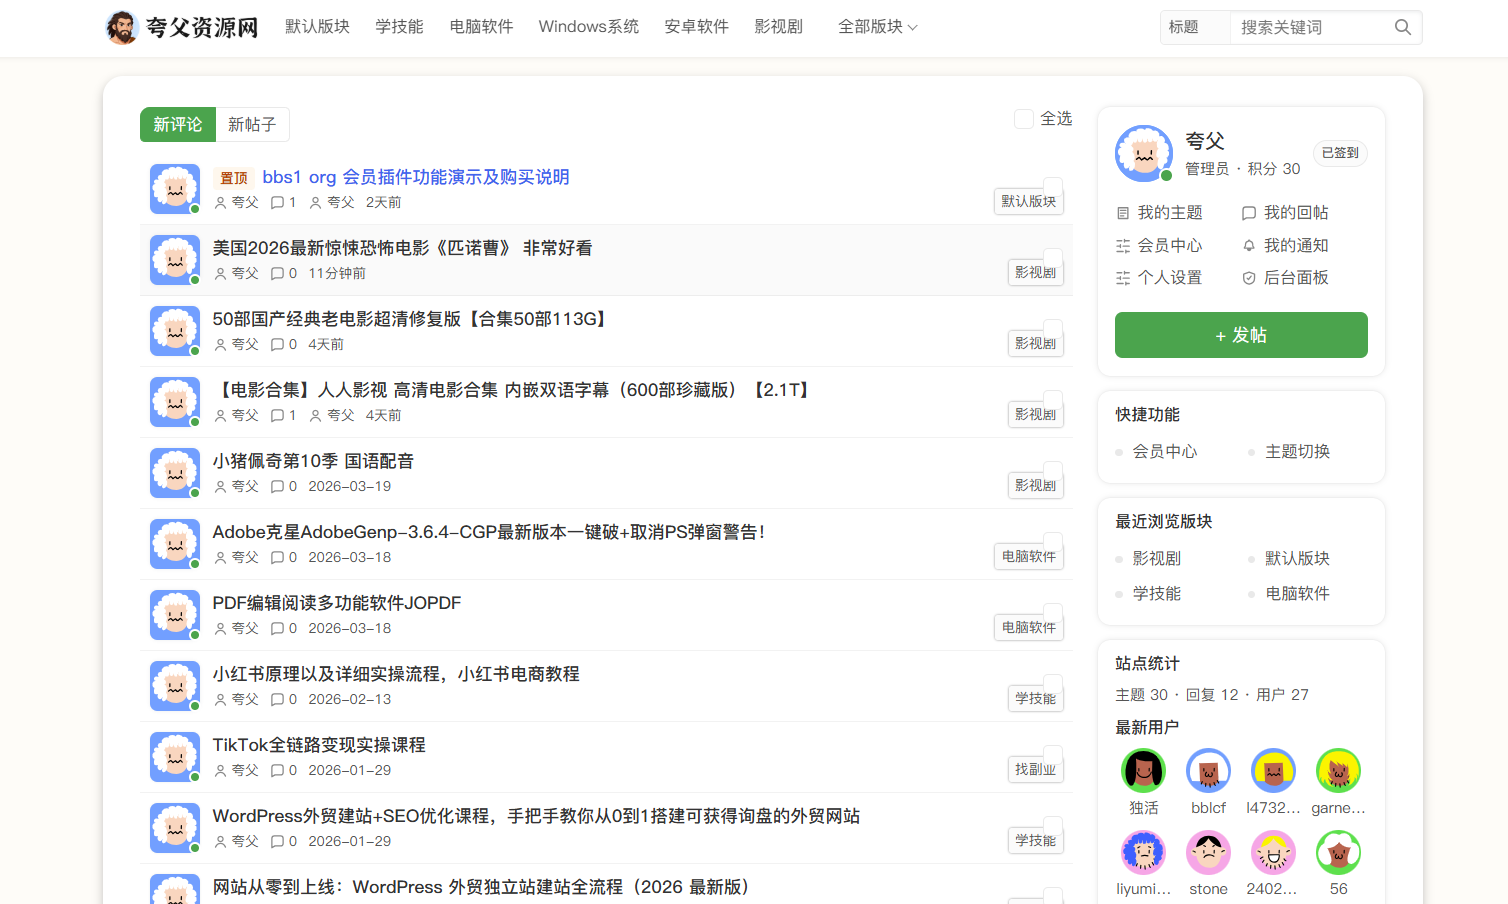View new user stone avatar
The width and height of the screenshot is (1508, 904).
coord(1208,853)
